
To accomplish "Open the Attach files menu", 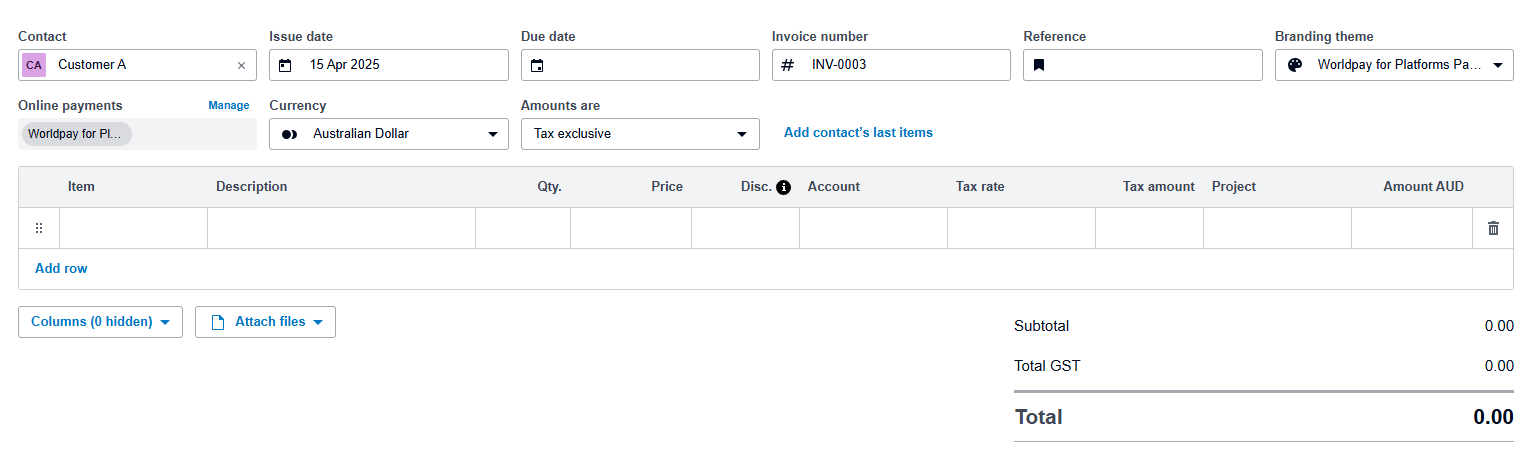I will [265, 322].
